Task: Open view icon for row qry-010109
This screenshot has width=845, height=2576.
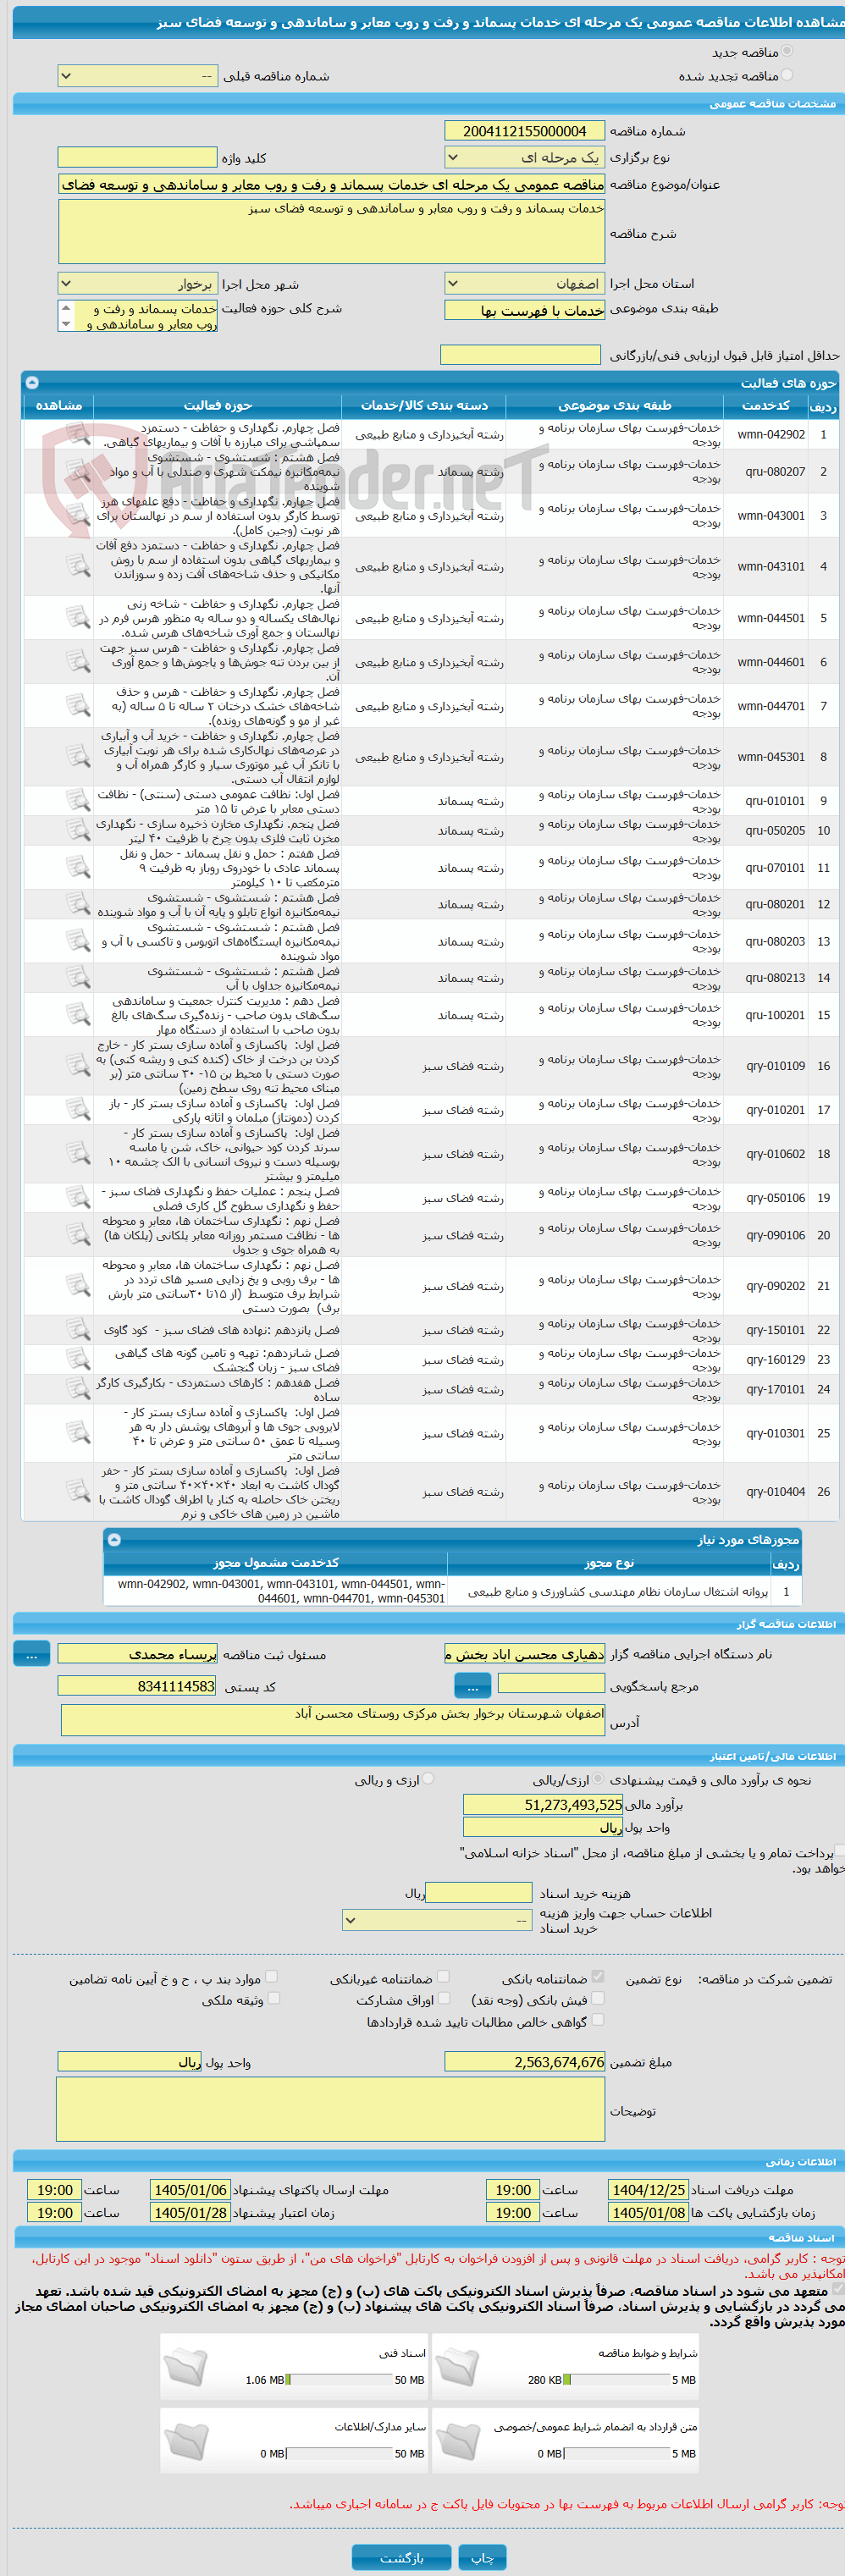Action: tap(78, 1066)
